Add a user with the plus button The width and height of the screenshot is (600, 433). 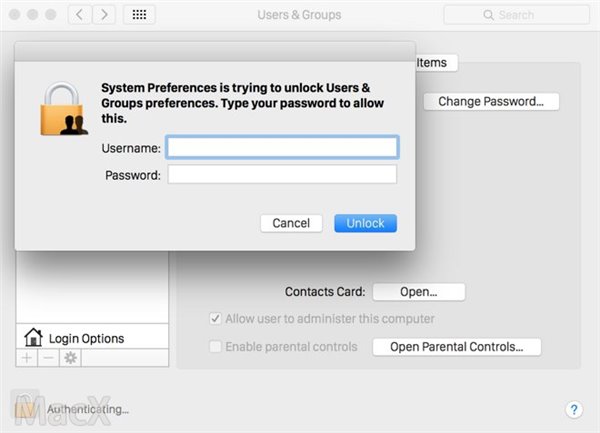tap(27, 357)
